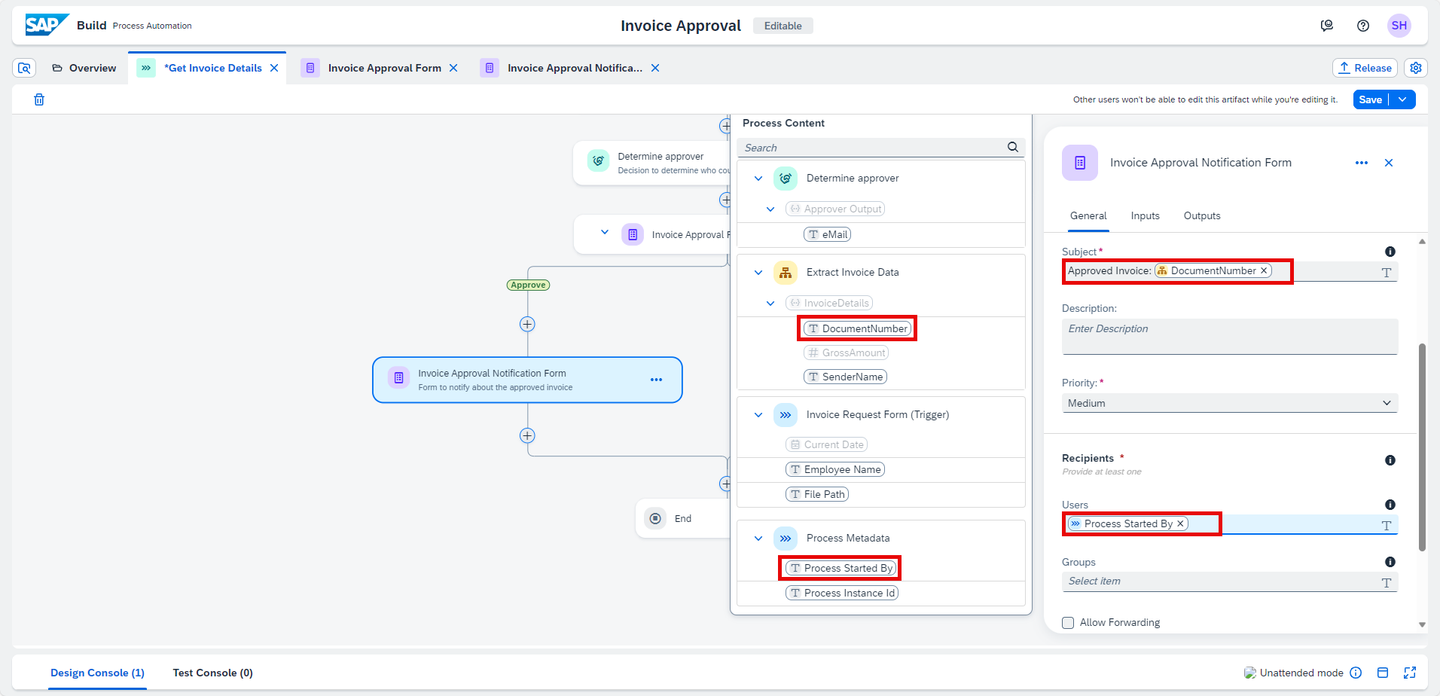This screenshot has height=696, width=1440.
Task: Click the Process Metadata icon
Action: 785,538
